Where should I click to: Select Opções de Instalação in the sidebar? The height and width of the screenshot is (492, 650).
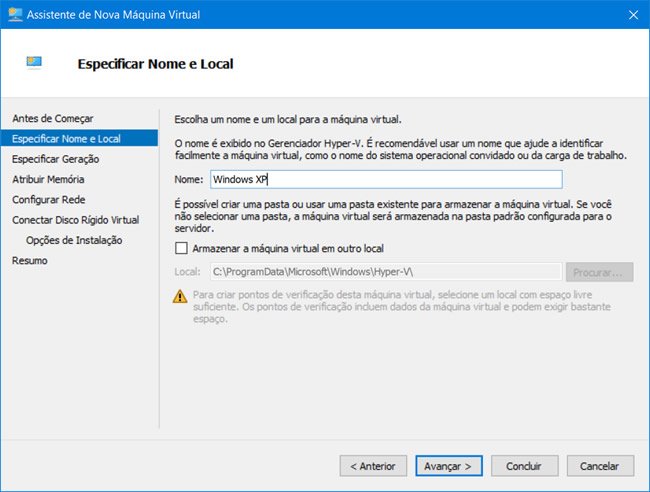(x=74, y=240)
